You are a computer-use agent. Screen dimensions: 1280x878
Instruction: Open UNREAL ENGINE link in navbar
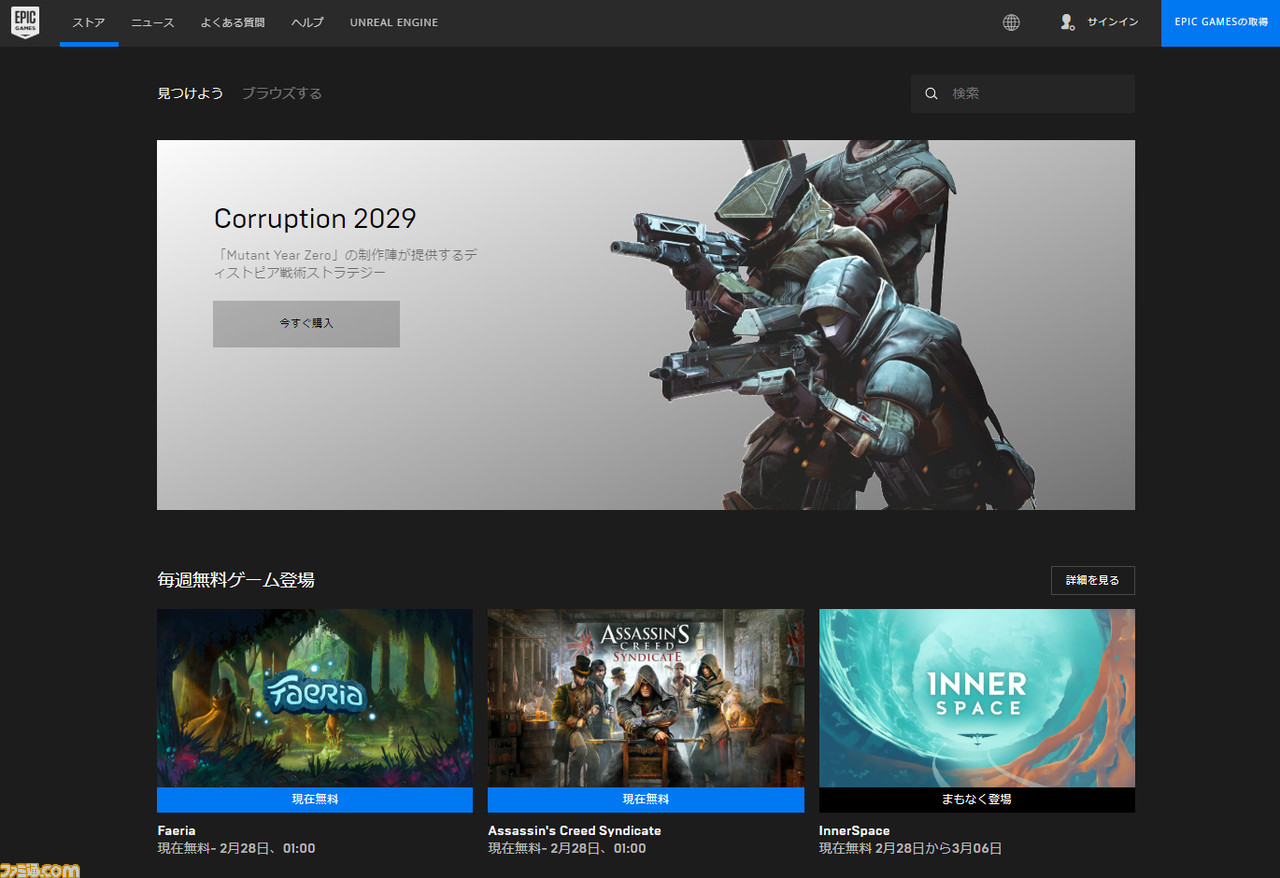click(x=394, y=22)
